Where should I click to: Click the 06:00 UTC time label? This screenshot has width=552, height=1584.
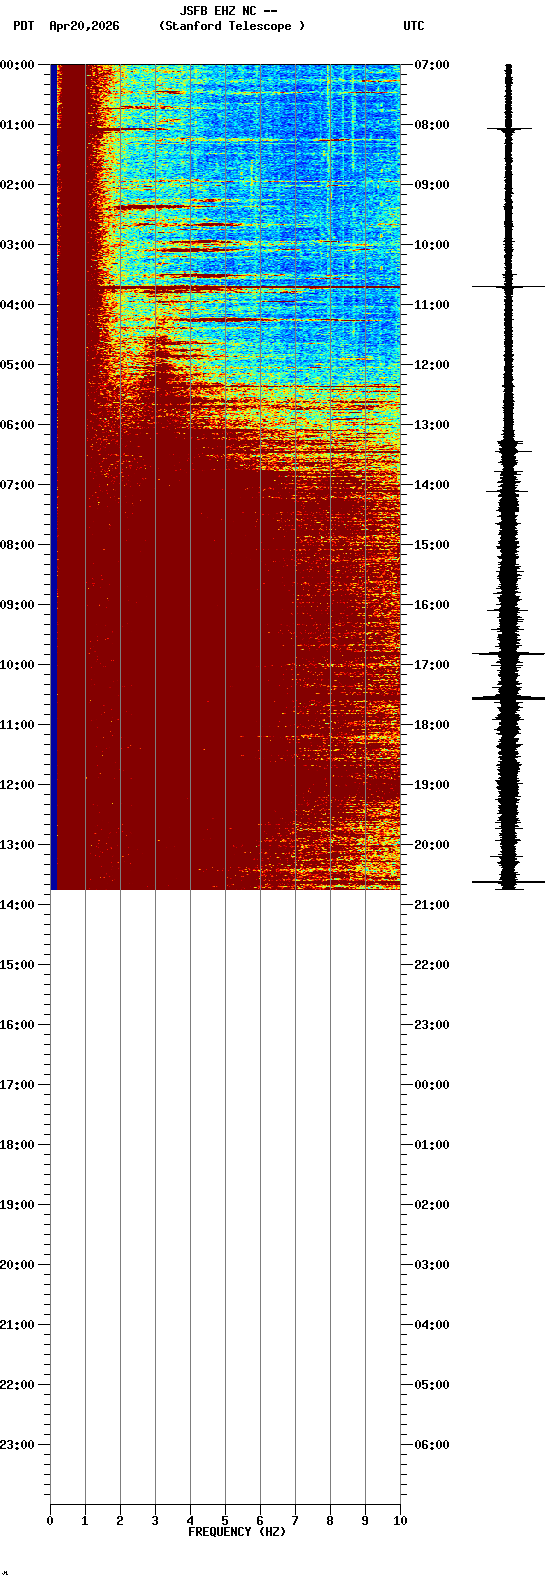[432, 1445]
